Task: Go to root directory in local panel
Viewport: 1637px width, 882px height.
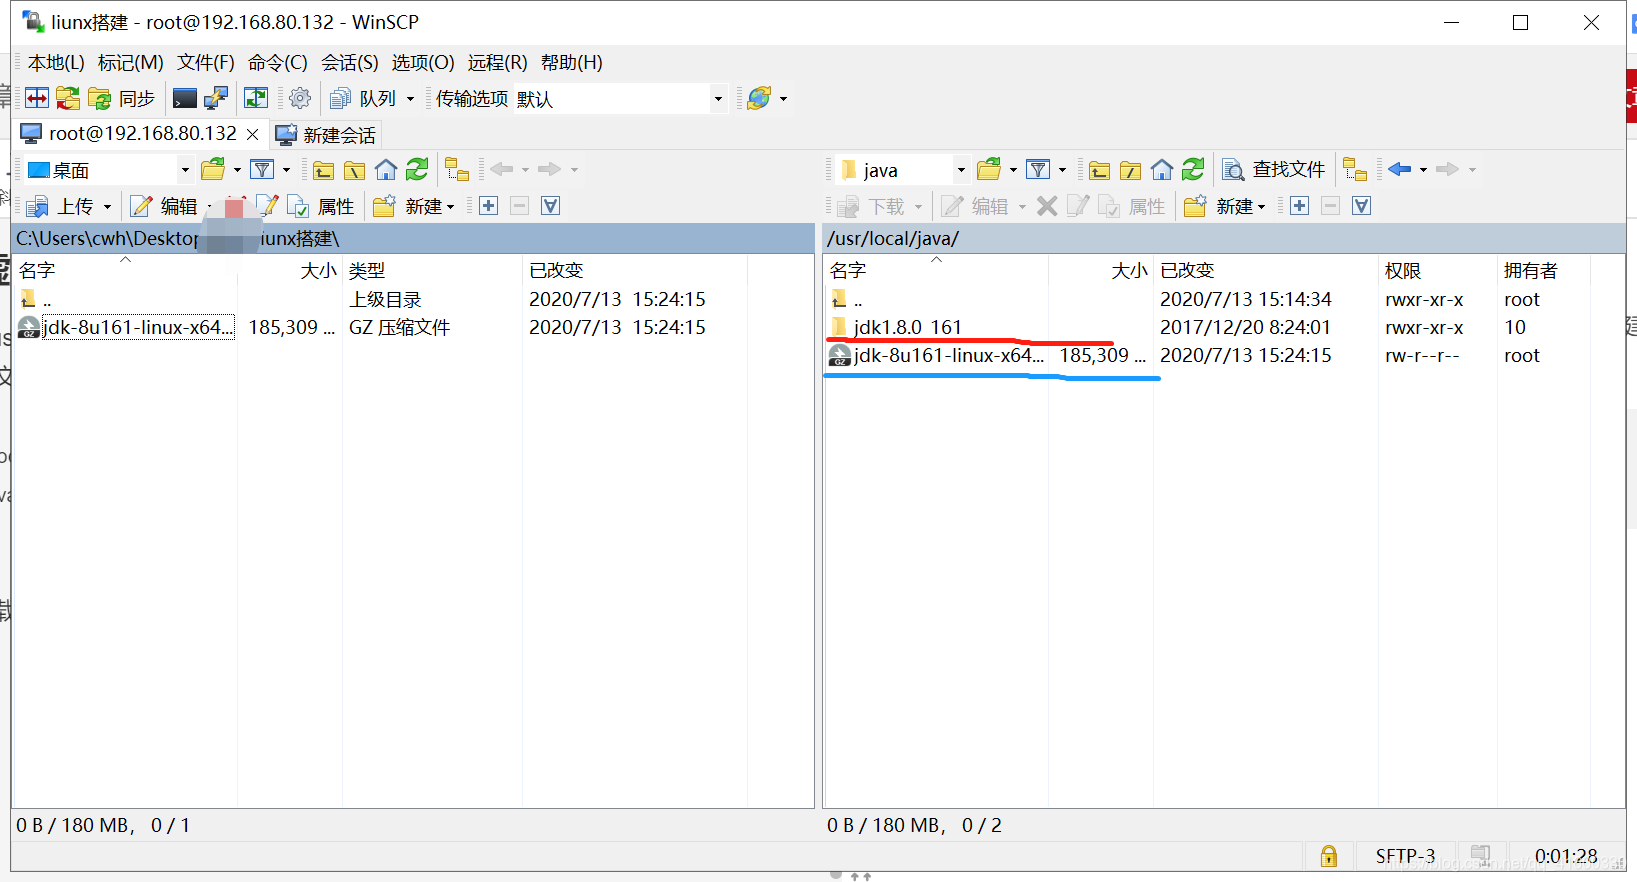Action: [355, 170]
